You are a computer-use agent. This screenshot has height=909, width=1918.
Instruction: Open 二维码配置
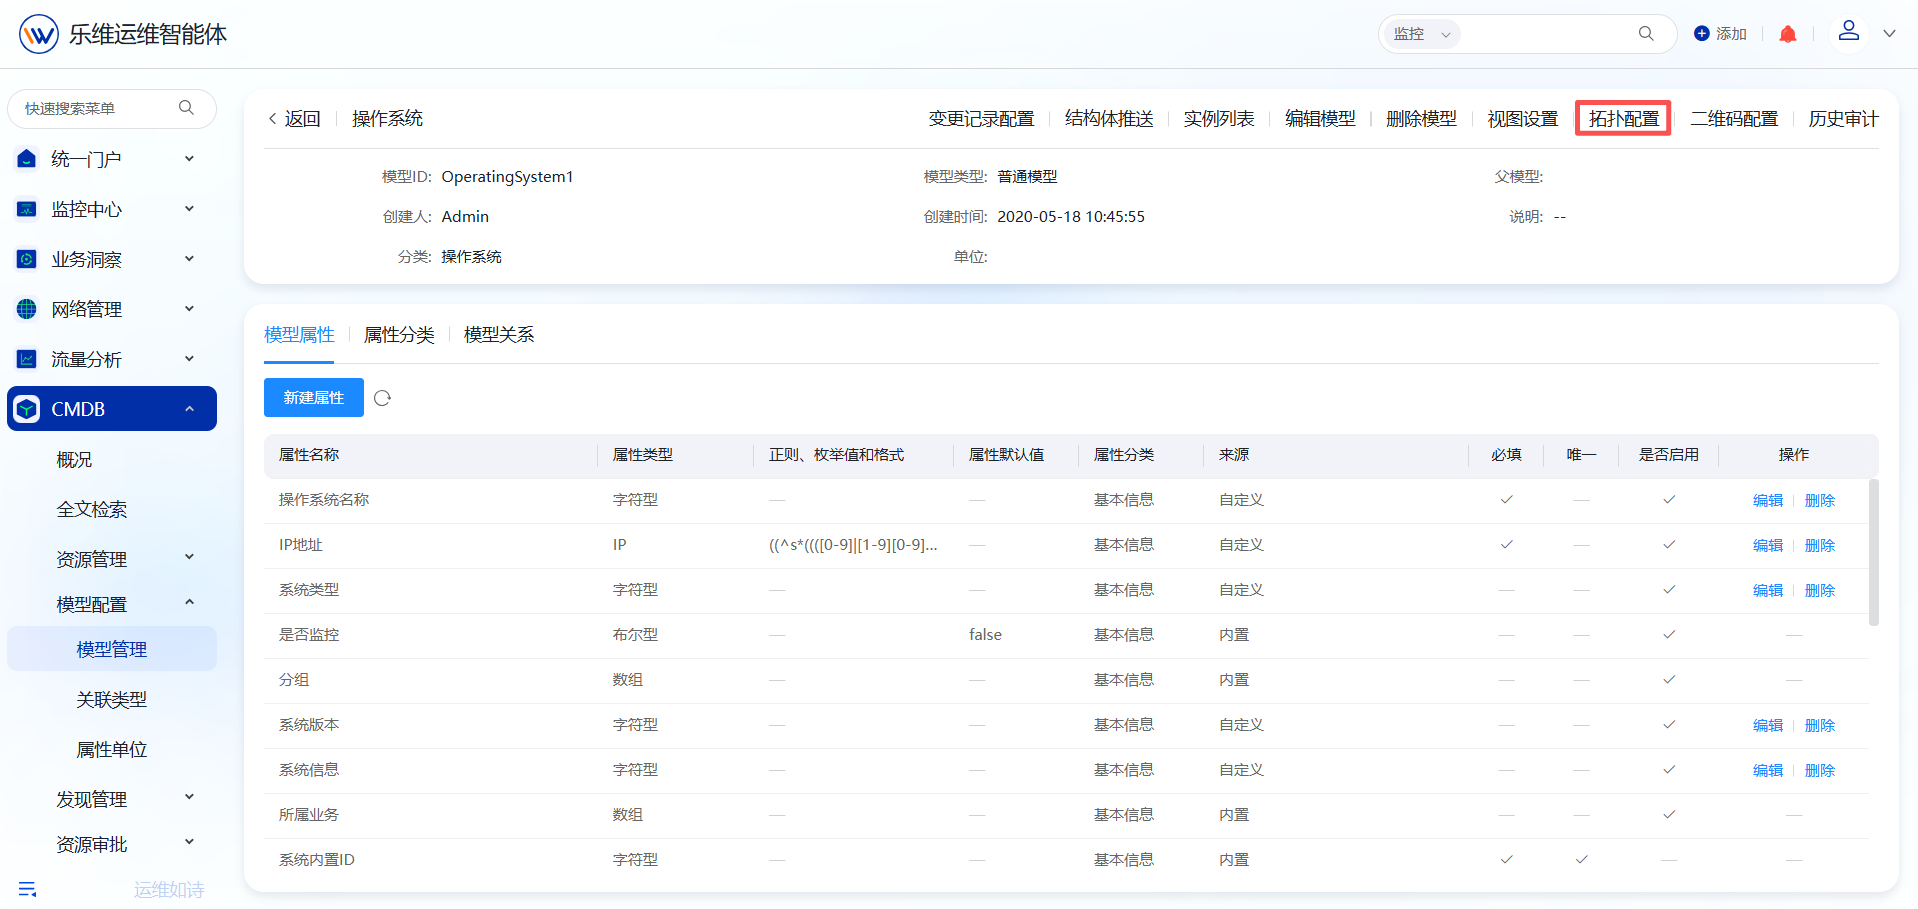[x=1734, y=119]
